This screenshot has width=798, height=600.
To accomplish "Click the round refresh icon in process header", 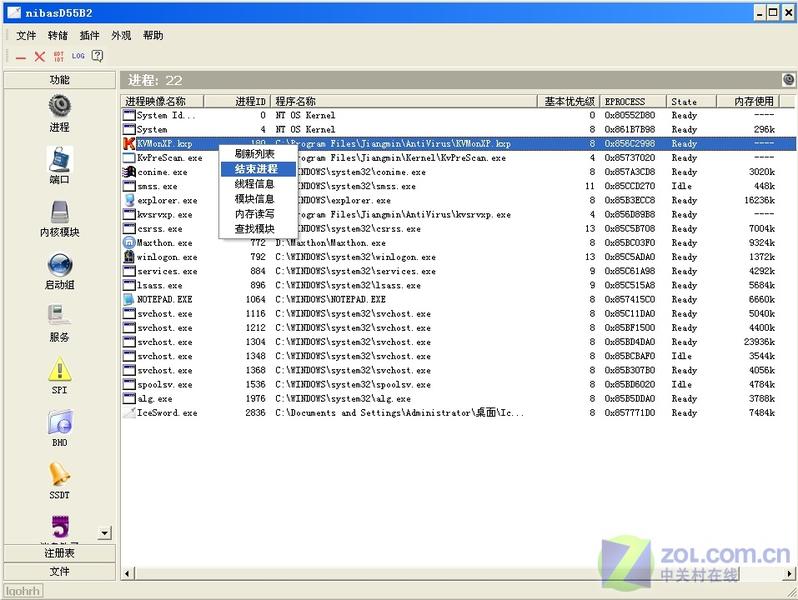I will point(788,79).
